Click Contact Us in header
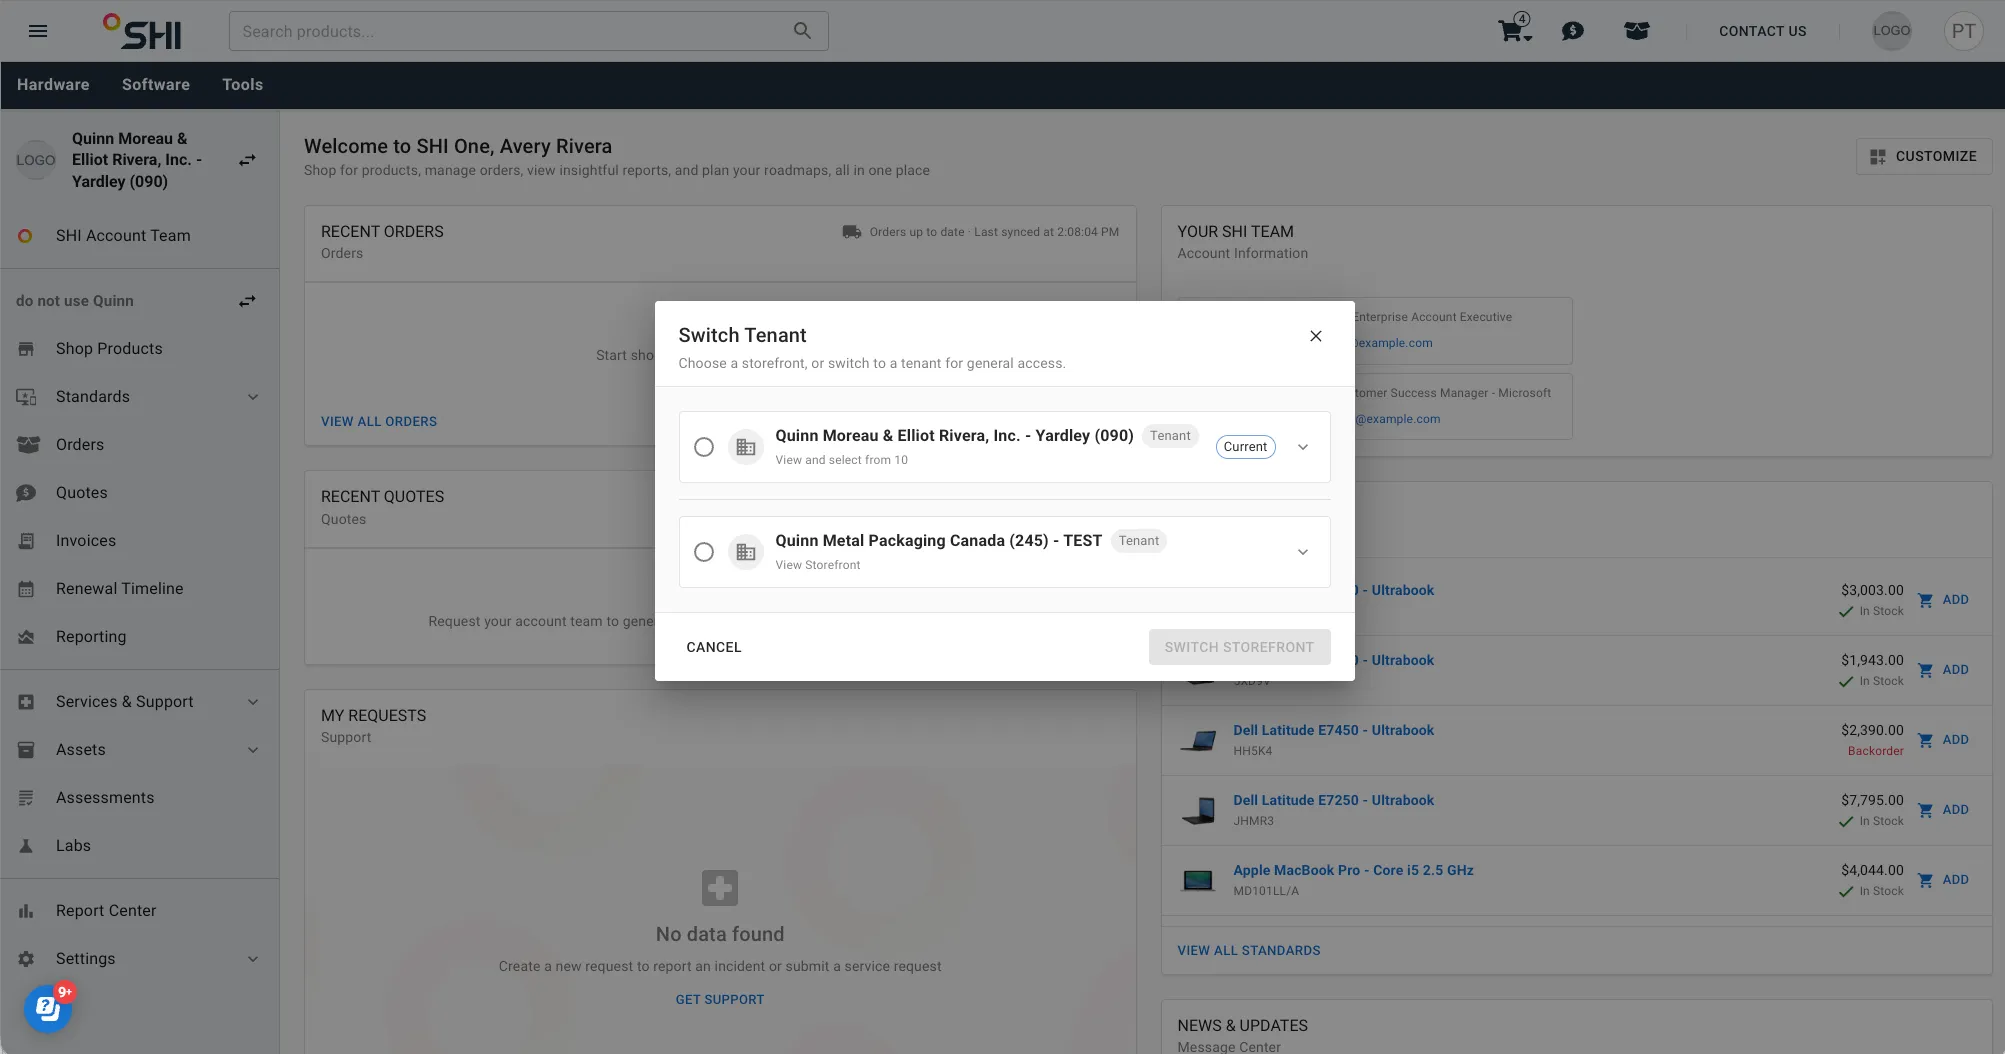 click(1763, 31)
